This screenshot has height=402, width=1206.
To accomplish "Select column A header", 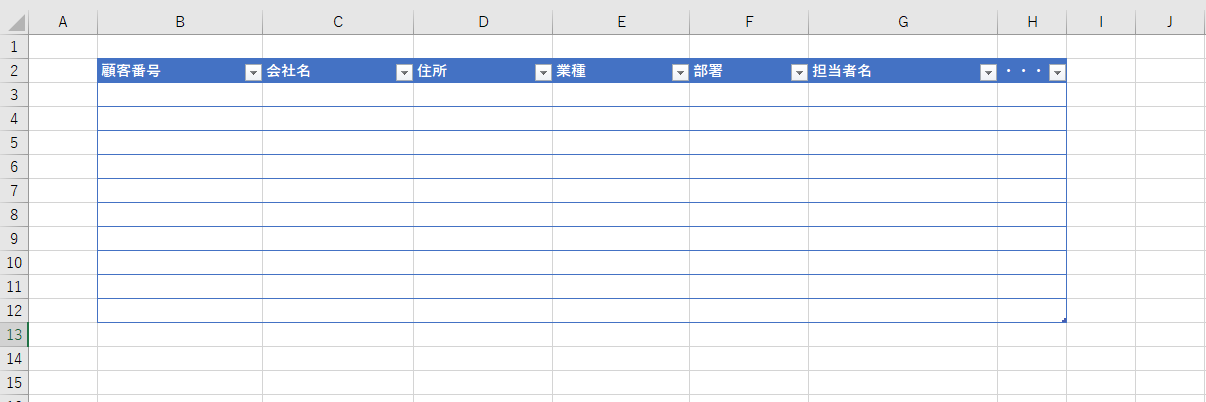I will click(63, 22).
